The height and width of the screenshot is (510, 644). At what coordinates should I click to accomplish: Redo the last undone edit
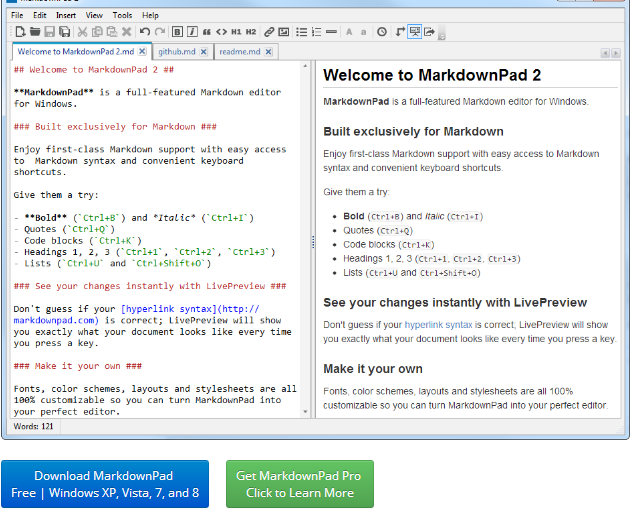coord(160,32)
